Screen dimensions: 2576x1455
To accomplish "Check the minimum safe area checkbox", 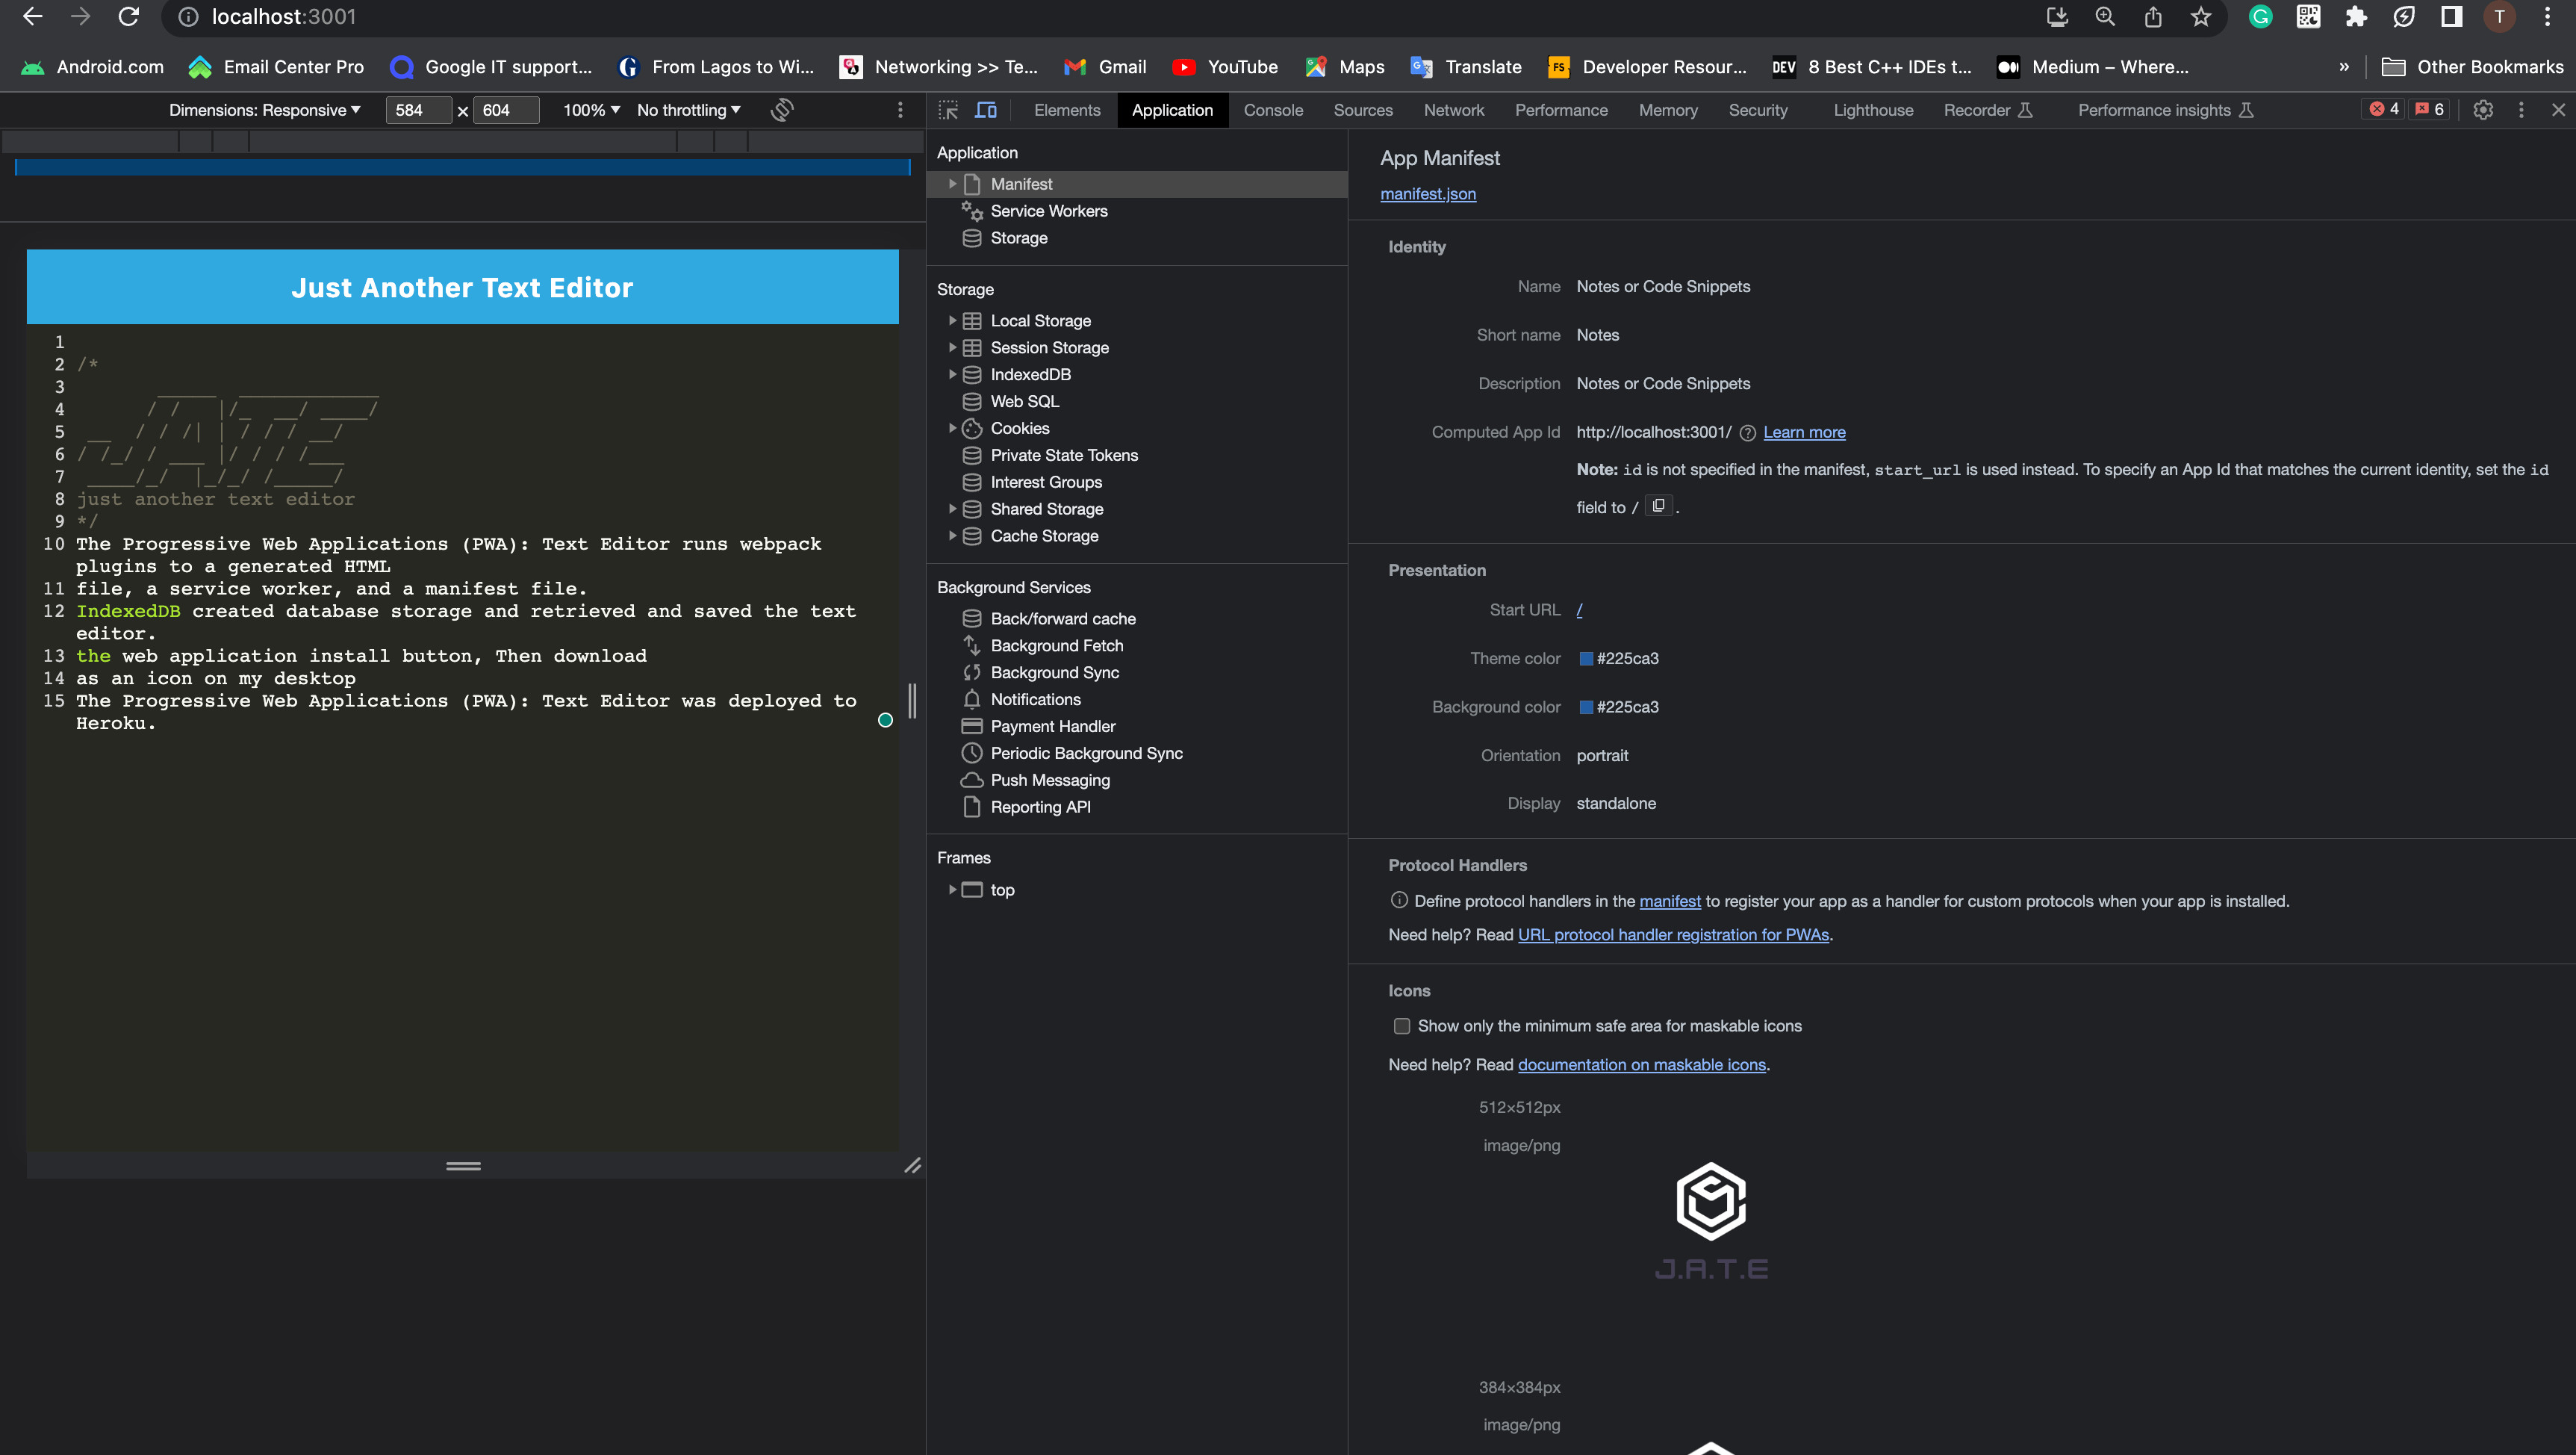I will (x=1402, y=1026).
